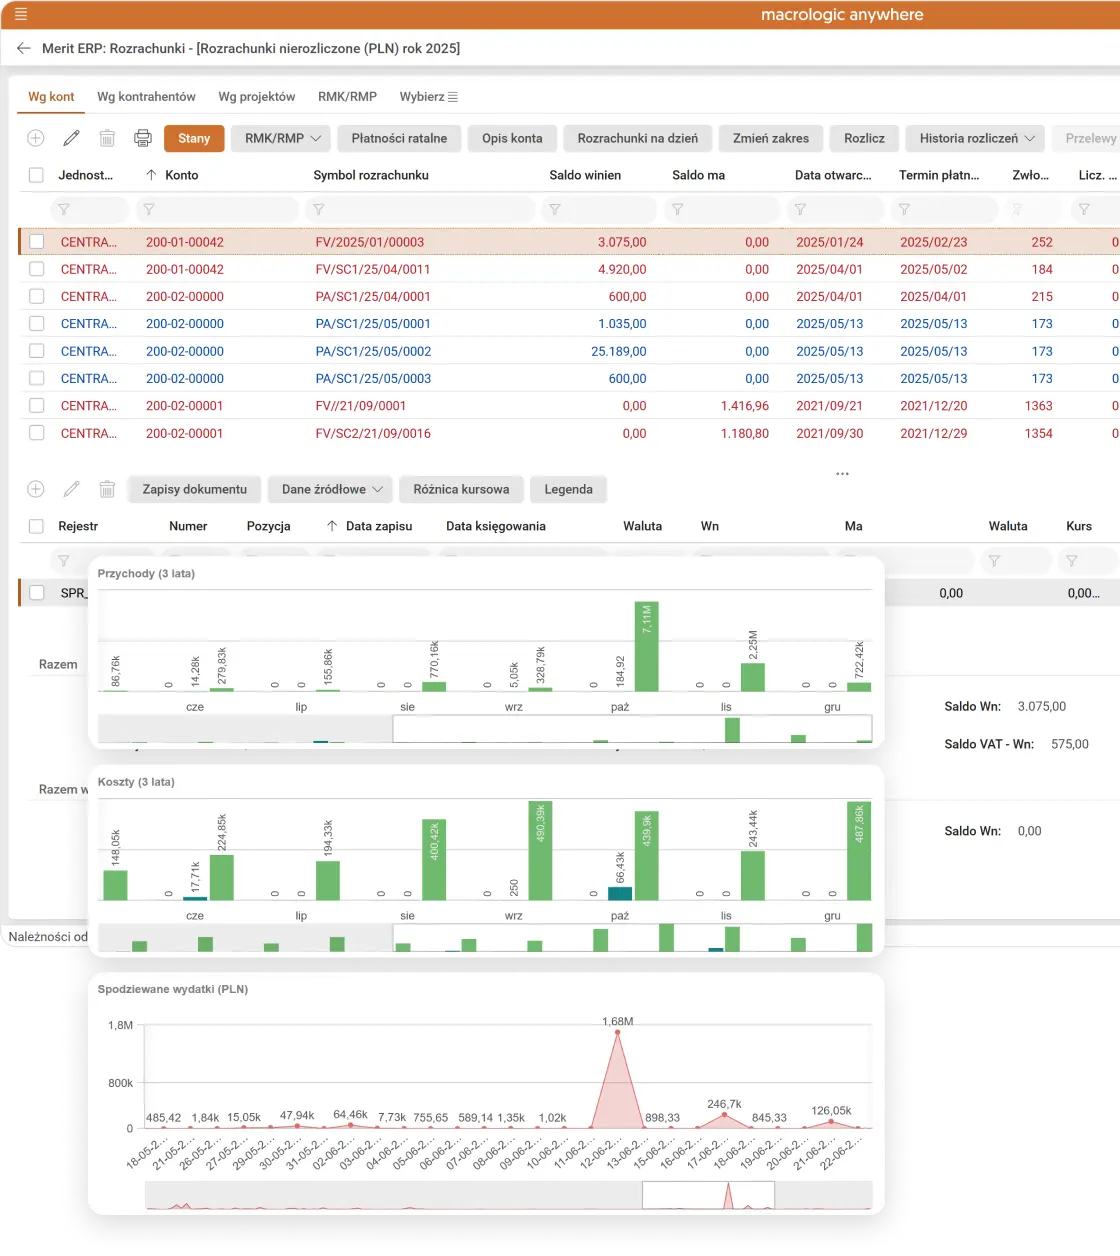The height and width of the screenshot is (1256, 1120).
Task: Click the Rozrachunki na dzień button
Action: [637, 138]
